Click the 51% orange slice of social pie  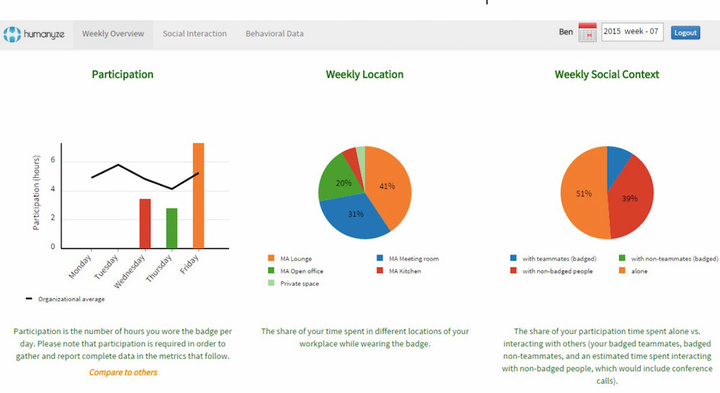pos(583,194)
